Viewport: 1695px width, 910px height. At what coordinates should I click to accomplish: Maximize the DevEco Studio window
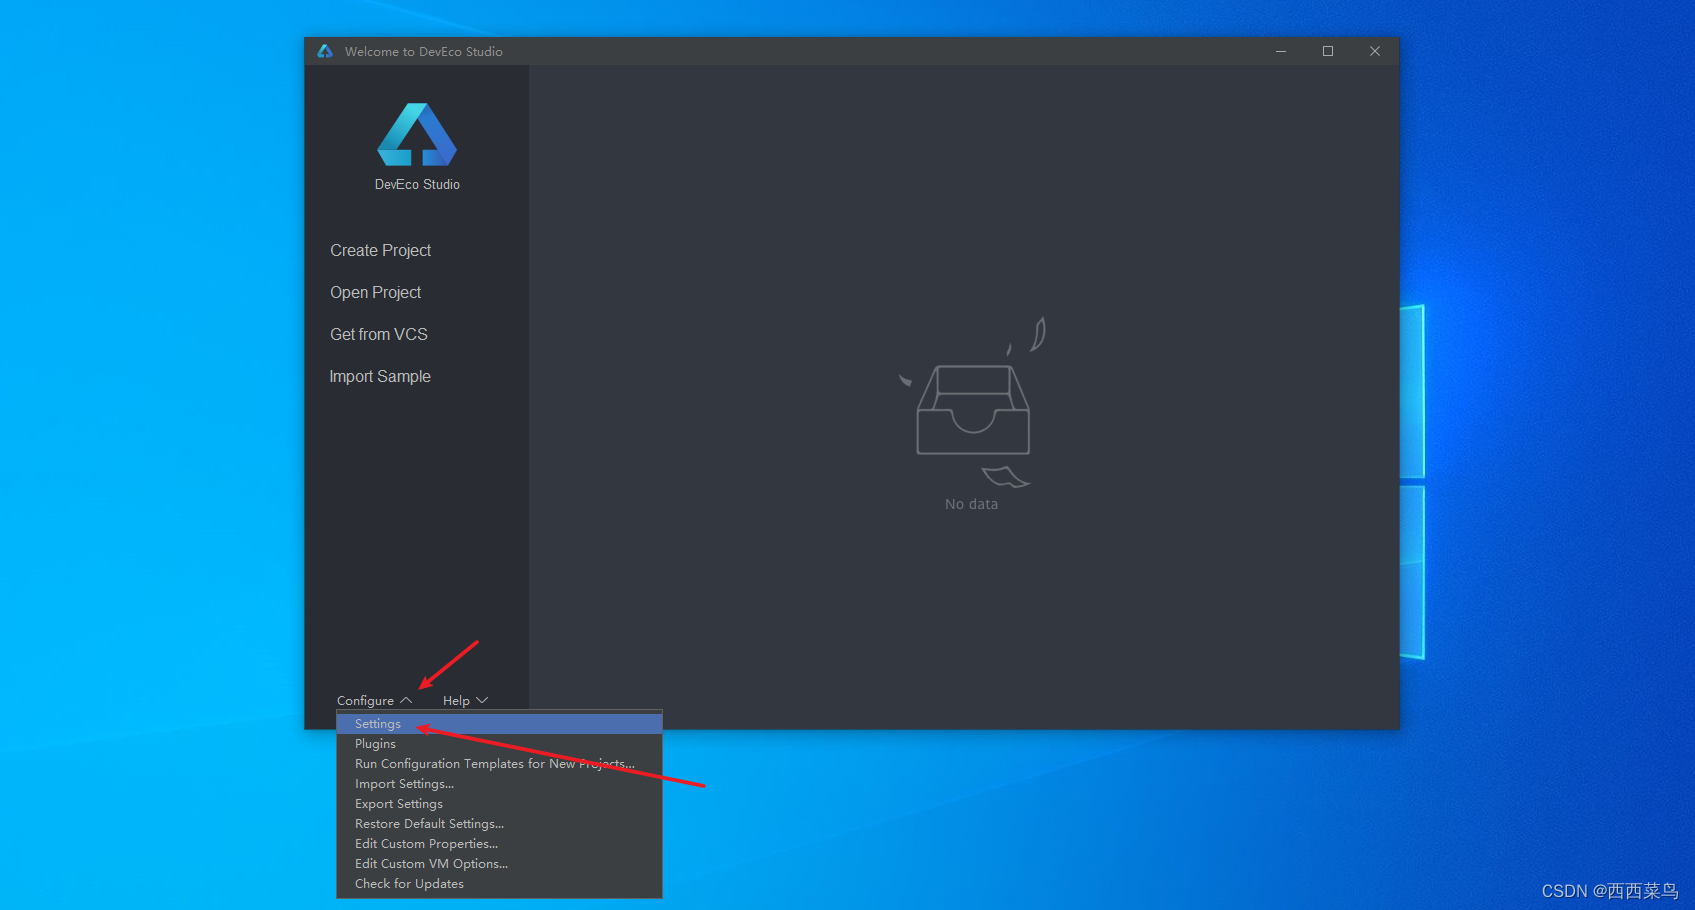click(x=1328, y=51)
